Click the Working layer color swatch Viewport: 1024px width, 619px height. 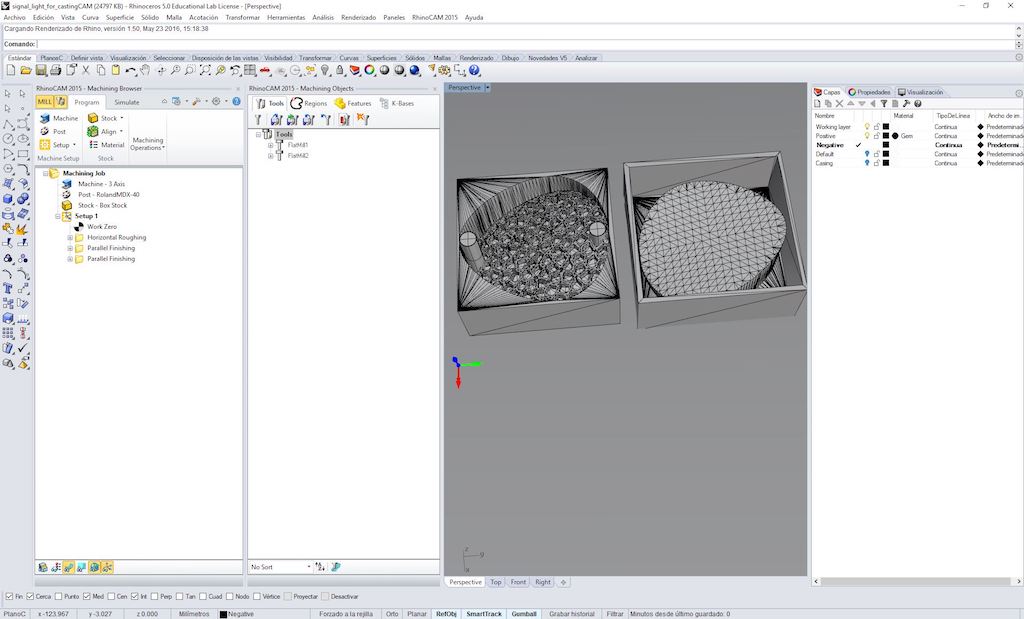click(886, 127)
